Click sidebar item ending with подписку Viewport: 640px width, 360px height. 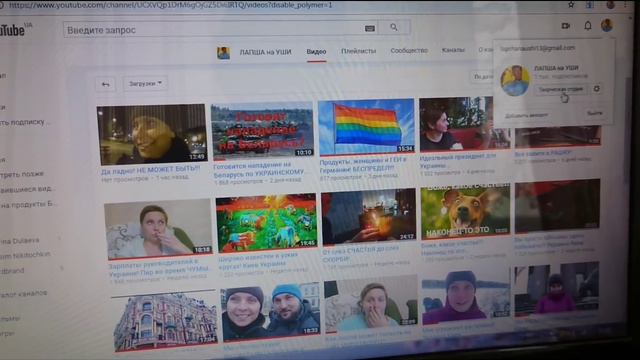click(x=25, y=122)
